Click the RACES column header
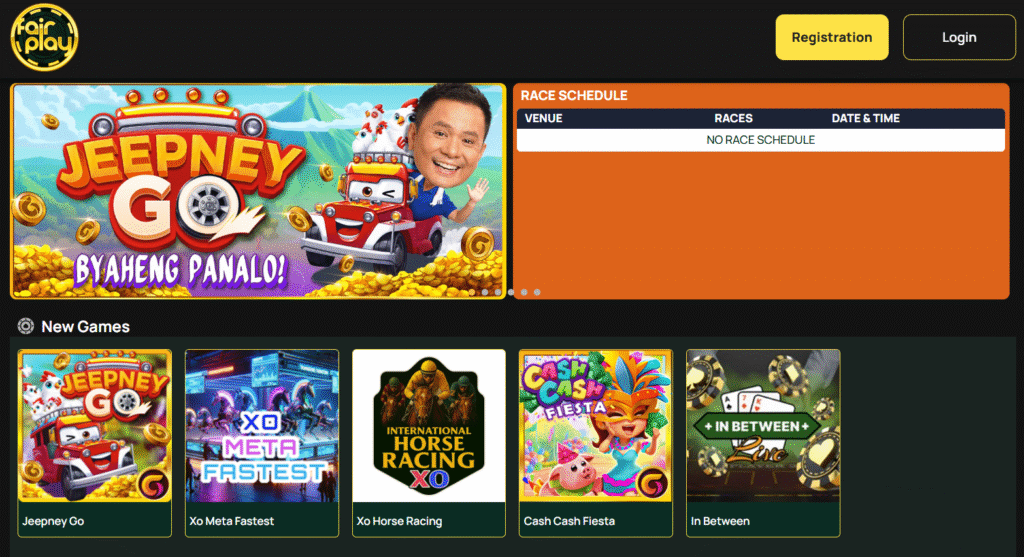 point(733,118)
